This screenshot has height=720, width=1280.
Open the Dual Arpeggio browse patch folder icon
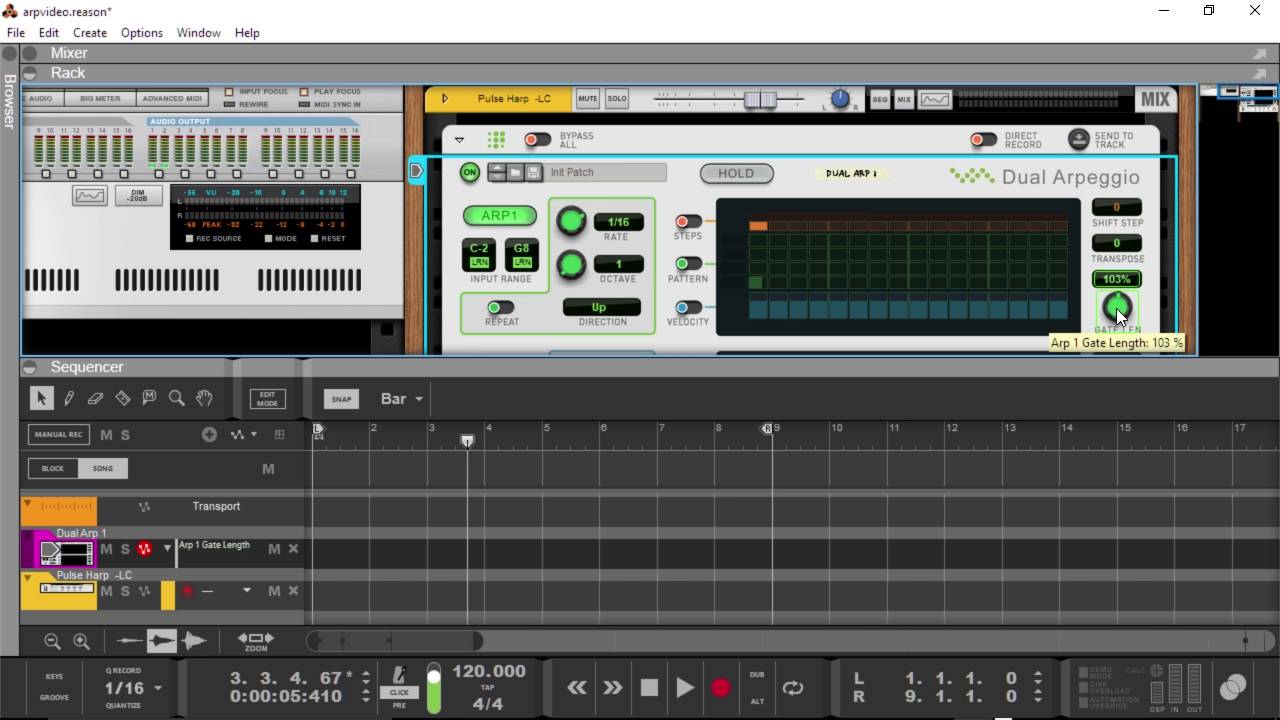tap(515, 172)
